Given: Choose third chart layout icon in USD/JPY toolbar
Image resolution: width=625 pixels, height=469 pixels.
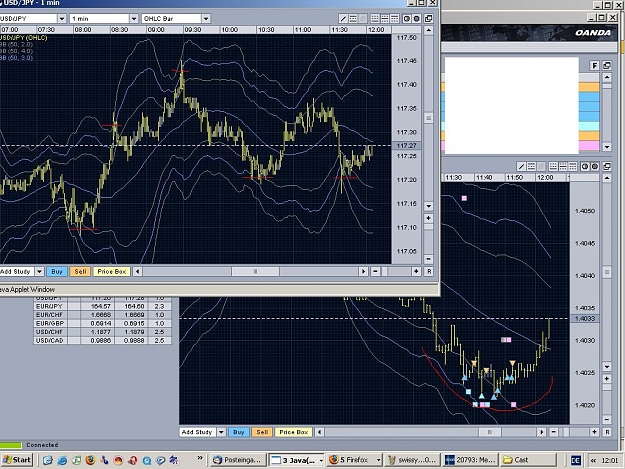Looking at the screenshot, I should [394, 19].
